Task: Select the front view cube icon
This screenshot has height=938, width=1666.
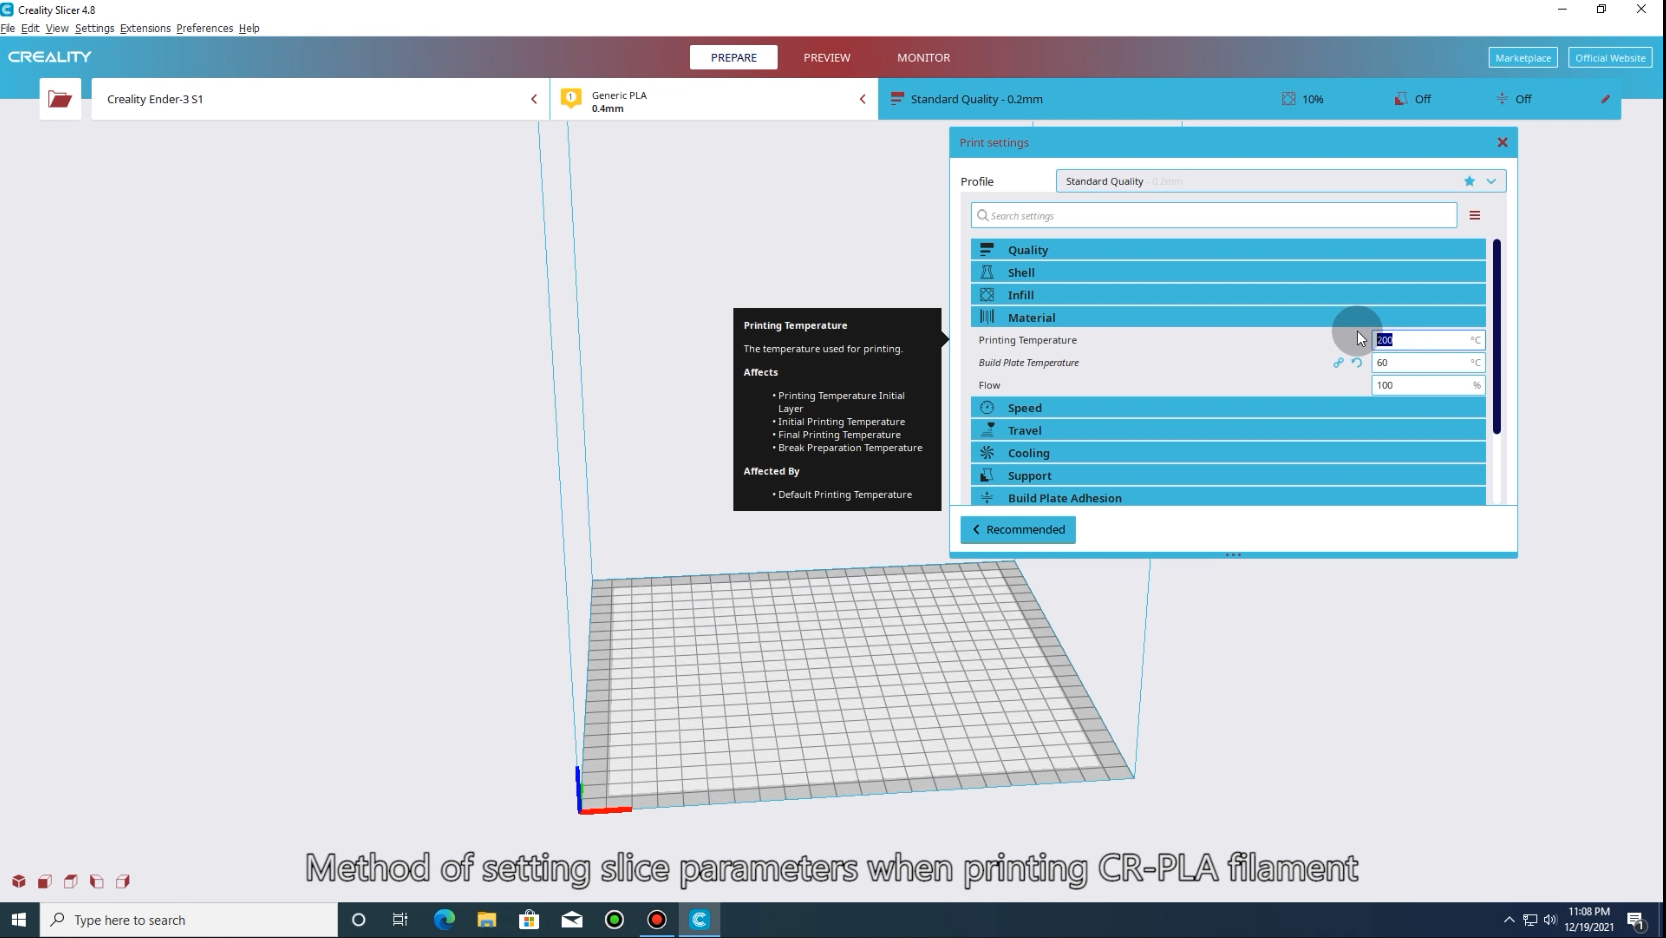Action: 44,881
